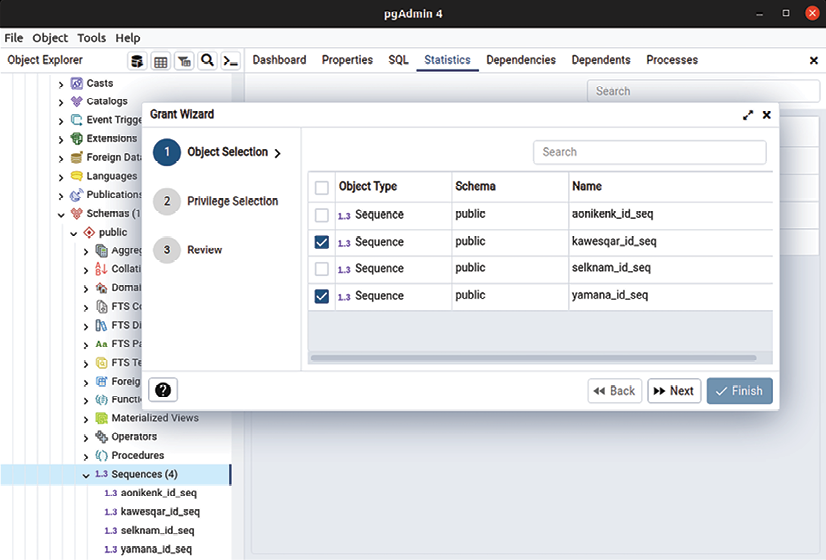
Task: Switch to the SQL tab
Action: [x=398, y=60]
